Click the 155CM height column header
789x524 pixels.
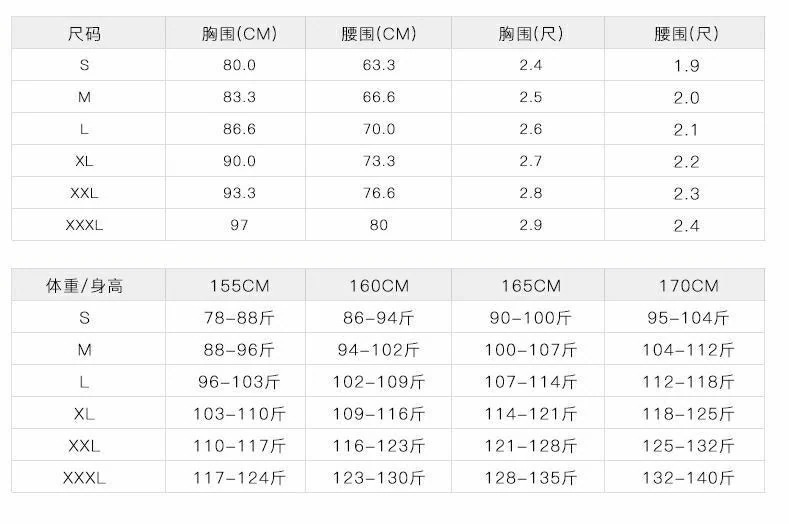coord(239,286)
